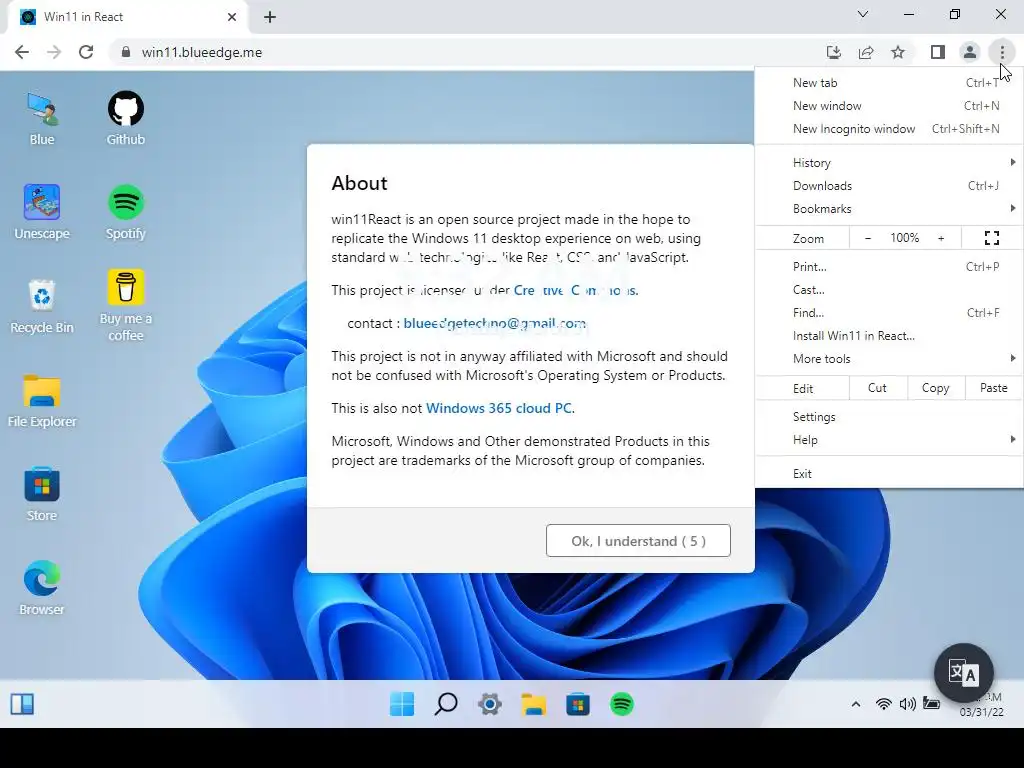
Task: Open the profile avatar button
Action: coord(970,52)
